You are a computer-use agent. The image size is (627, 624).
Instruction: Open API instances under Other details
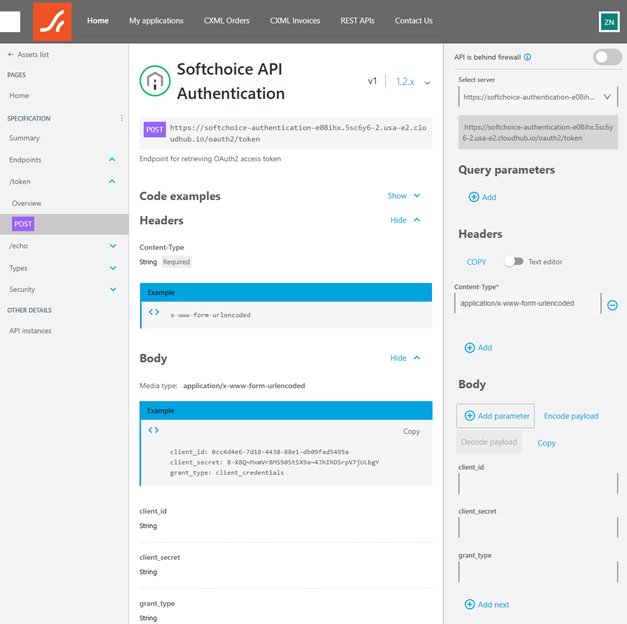tap(30, 331)
